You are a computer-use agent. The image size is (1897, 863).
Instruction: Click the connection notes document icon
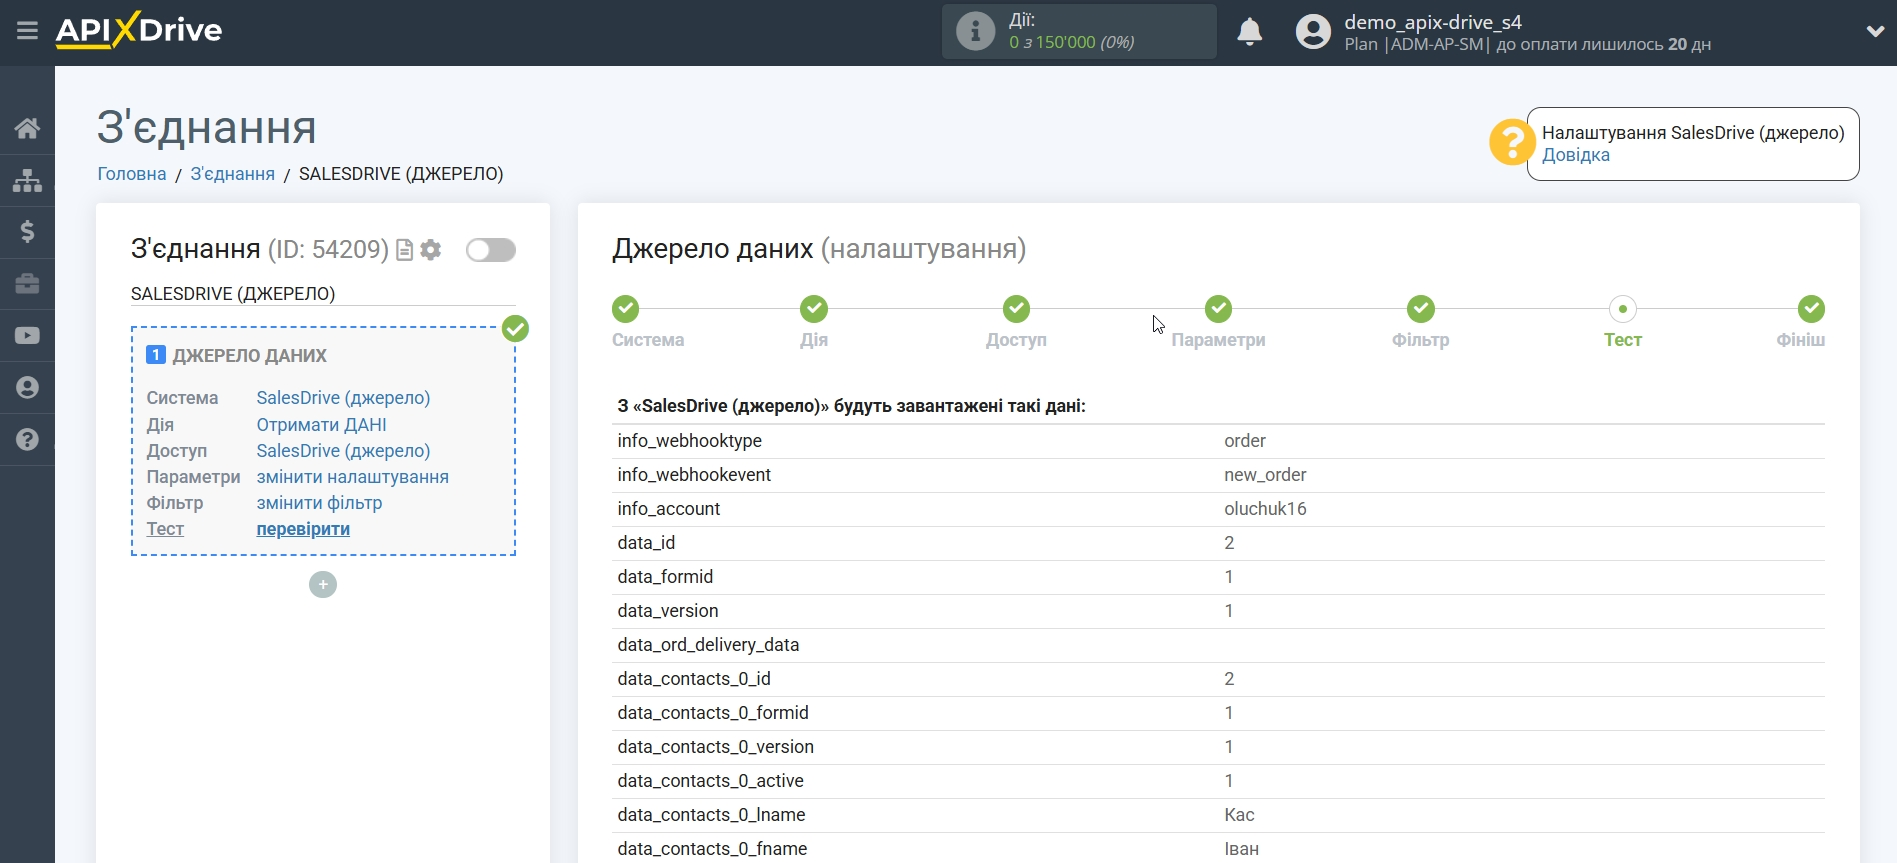click(x=405, y=250)
